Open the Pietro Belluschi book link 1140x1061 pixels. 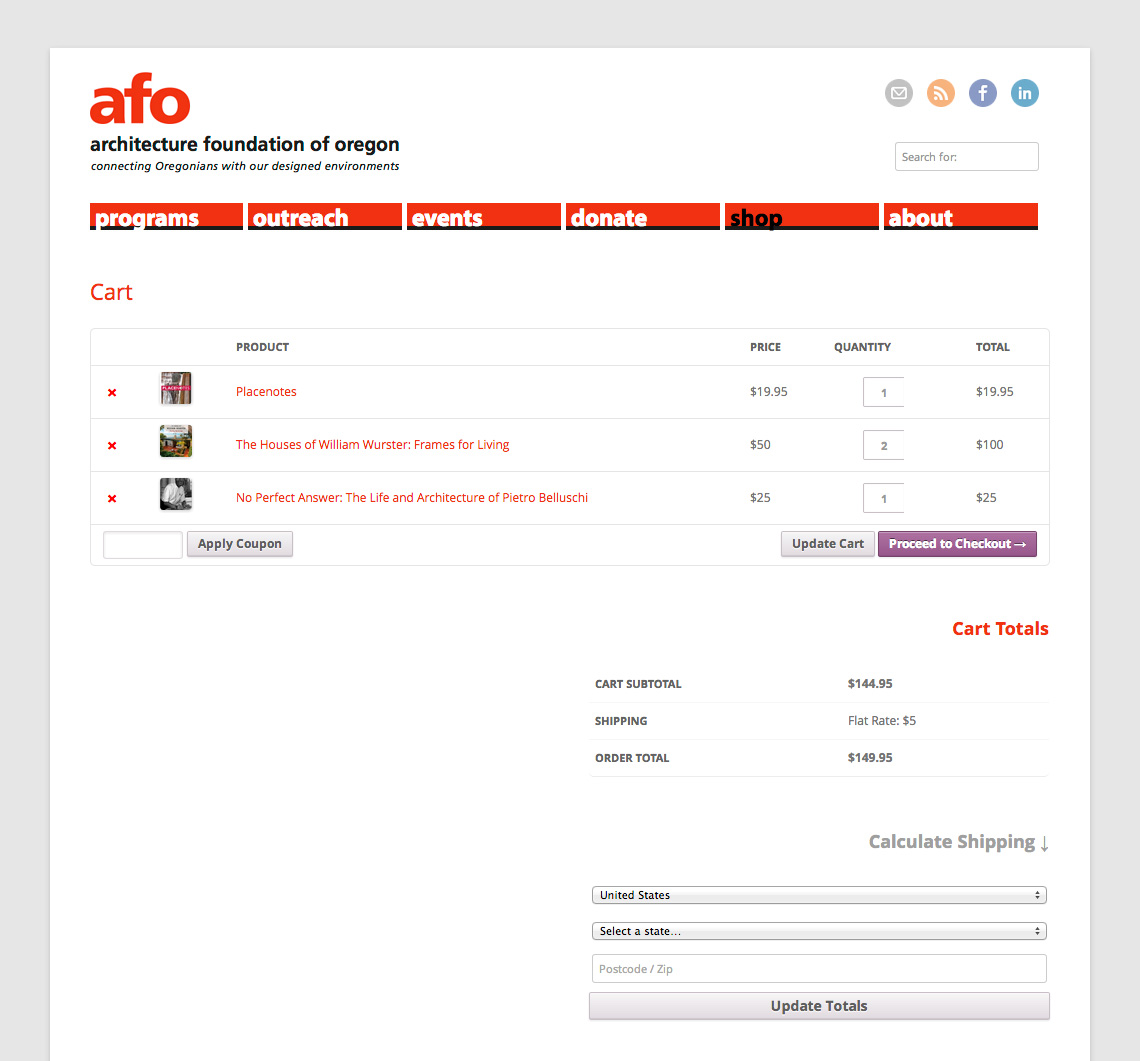[x=411, y=498]
